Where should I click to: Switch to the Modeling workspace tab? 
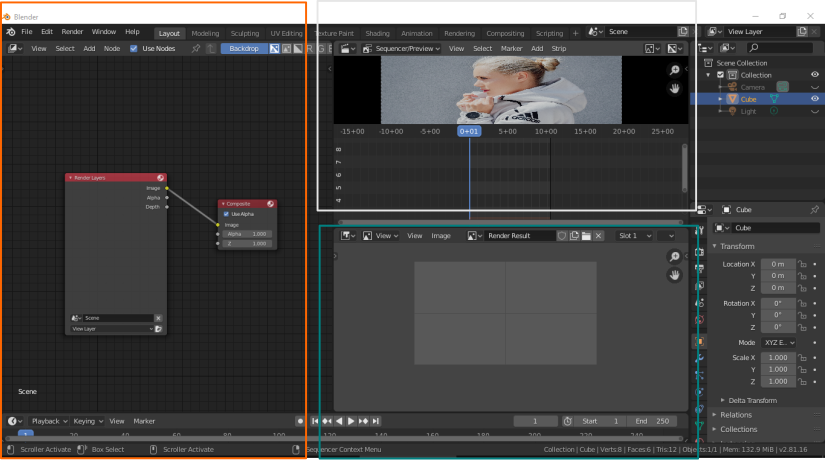205,33
